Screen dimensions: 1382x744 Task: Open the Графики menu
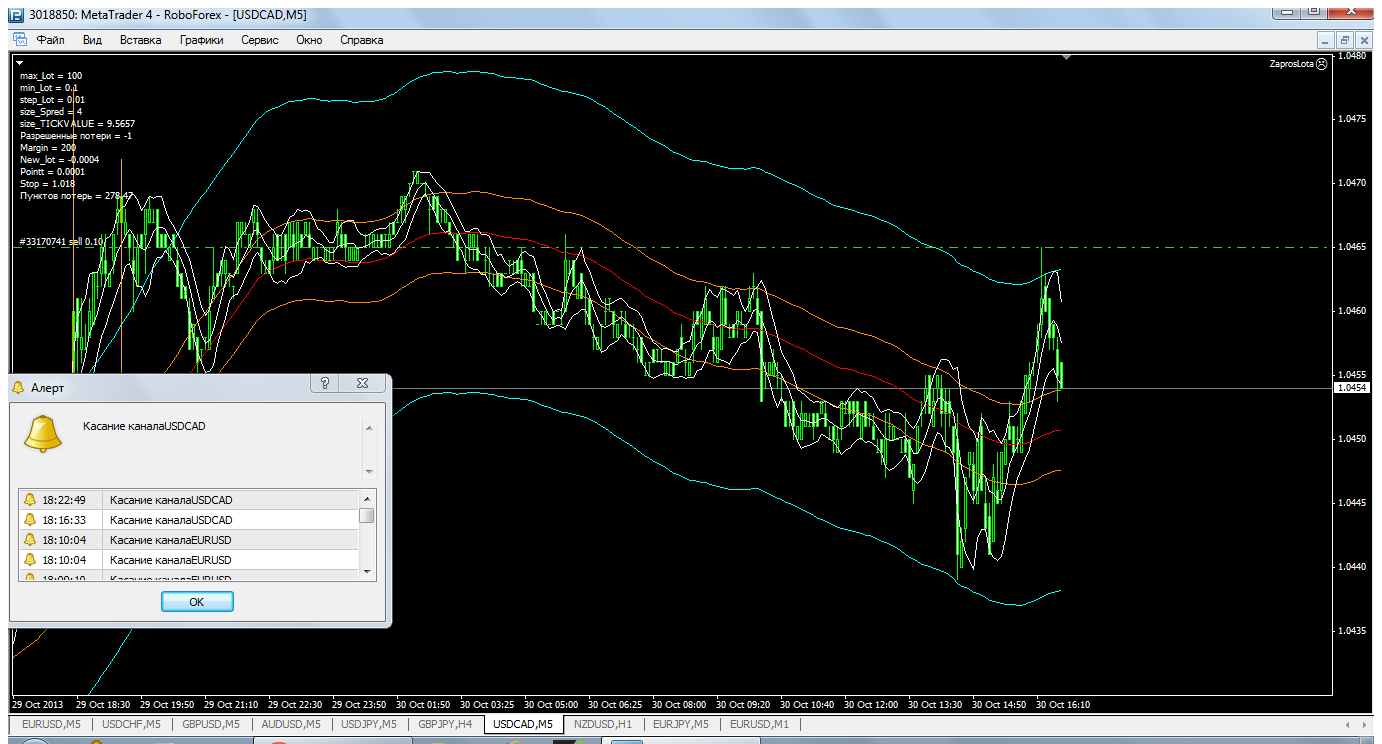(201, 40)
